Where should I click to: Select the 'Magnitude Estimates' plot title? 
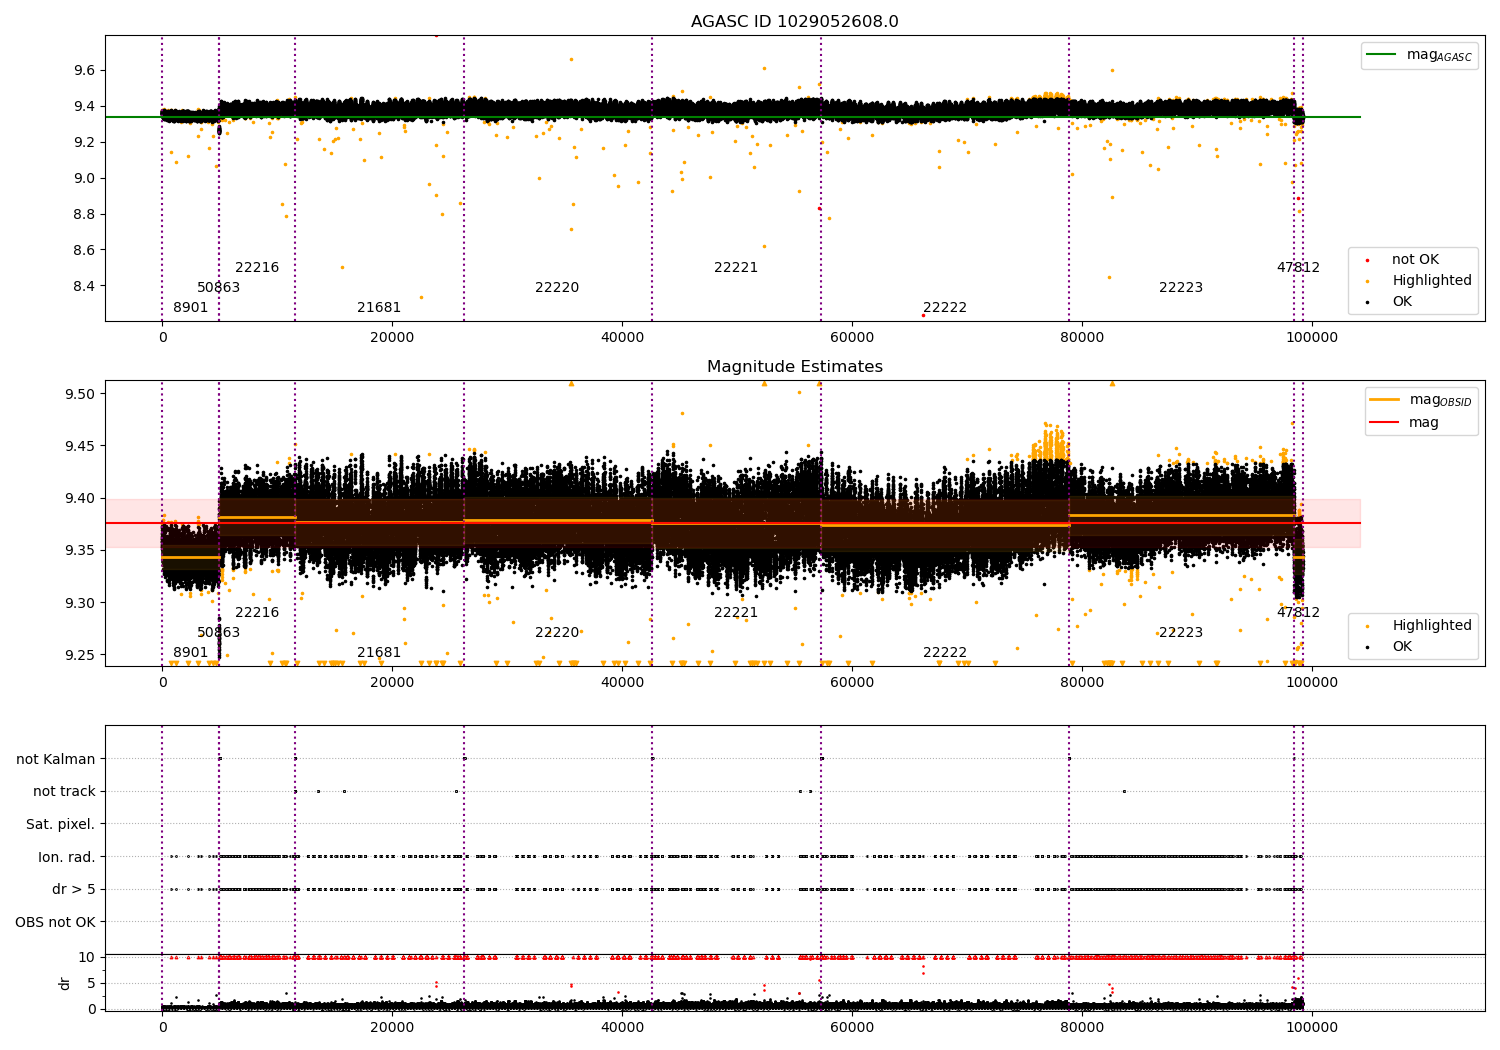coord(794,367)
